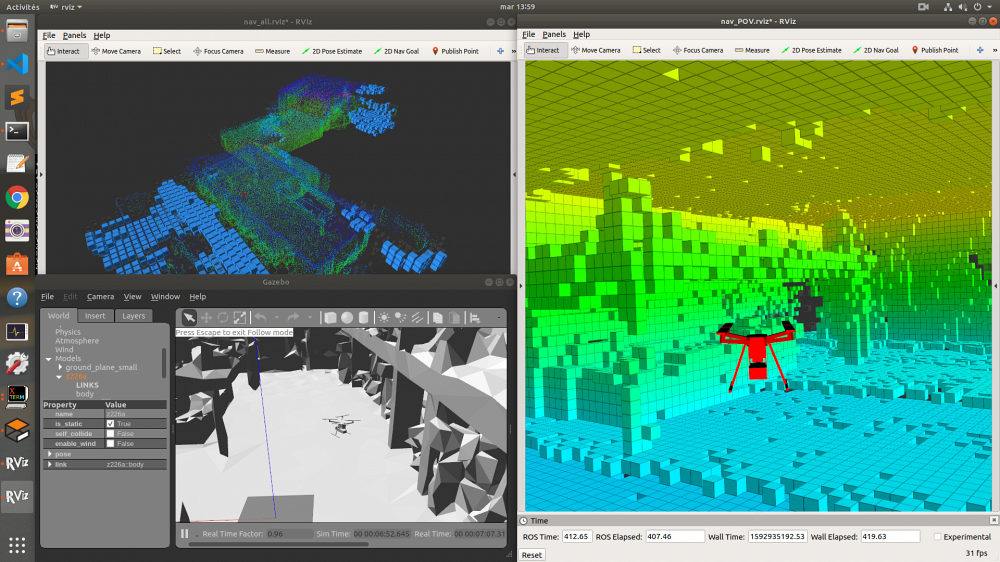Click the ROS Time value field
1000x562 pixels.
(x=576, y=537)
